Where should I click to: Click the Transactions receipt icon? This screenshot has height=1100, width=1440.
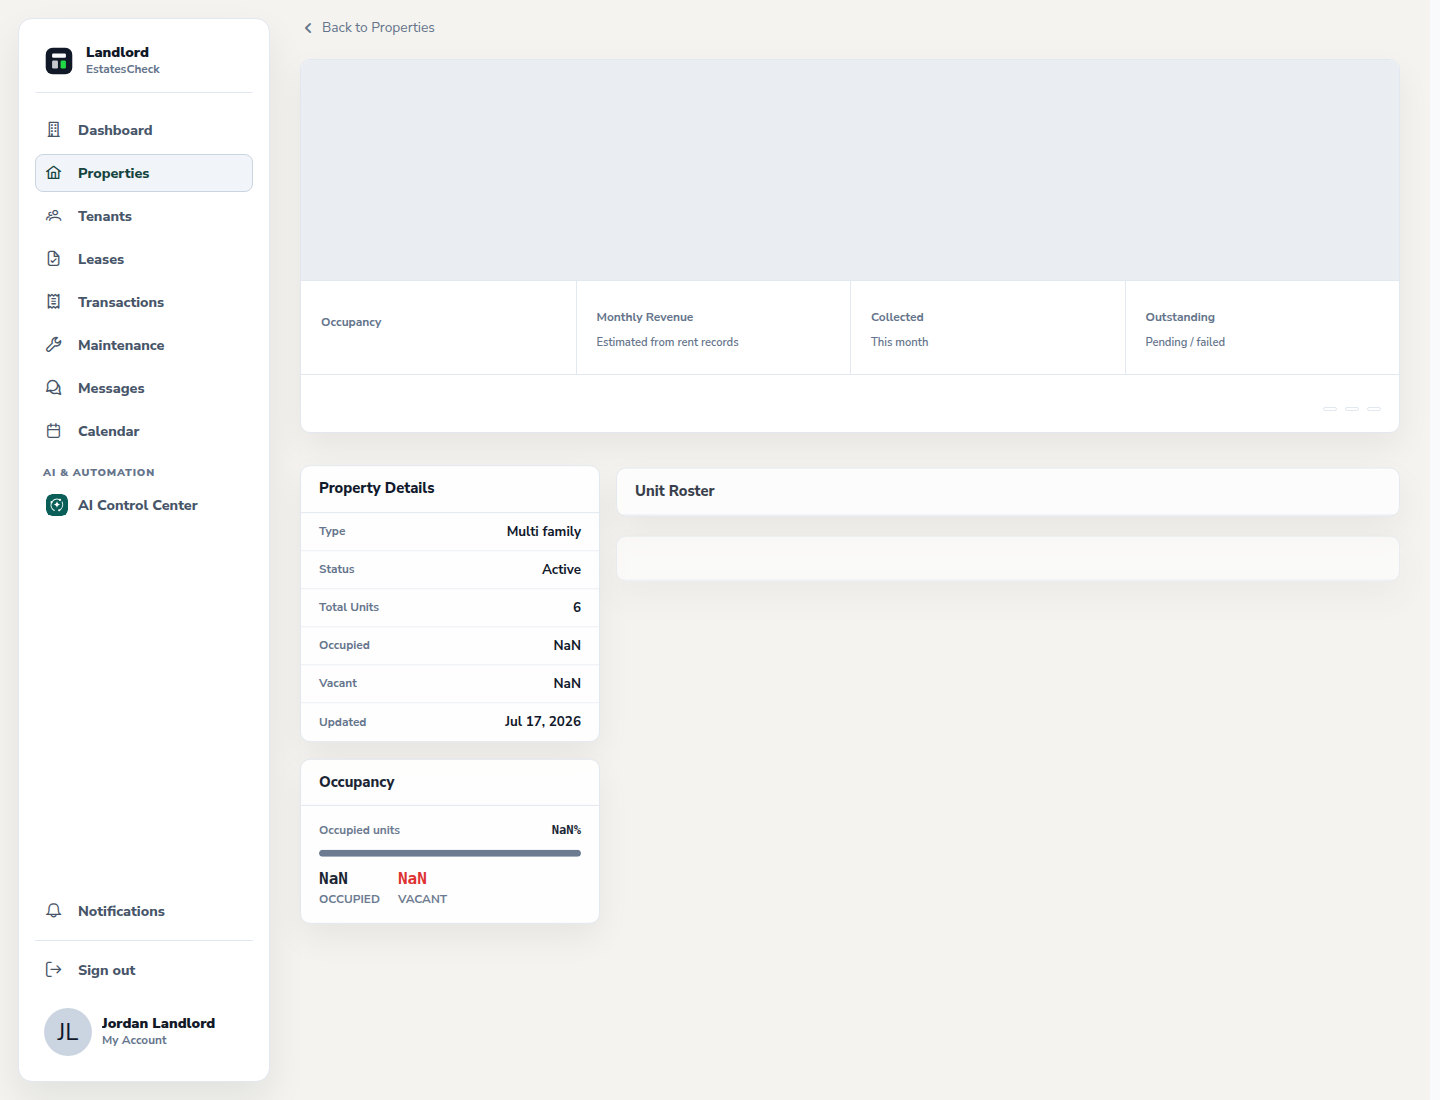[x=54, y=302]
